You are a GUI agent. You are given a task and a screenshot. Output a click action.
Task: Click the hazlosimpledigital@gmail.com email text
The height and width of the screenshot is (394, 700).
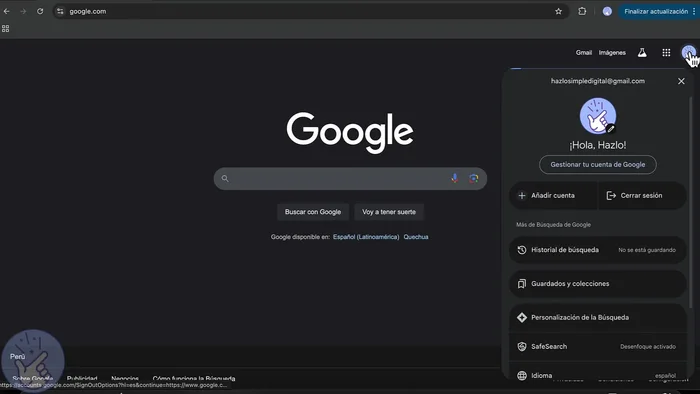click(x=598, y=81)
